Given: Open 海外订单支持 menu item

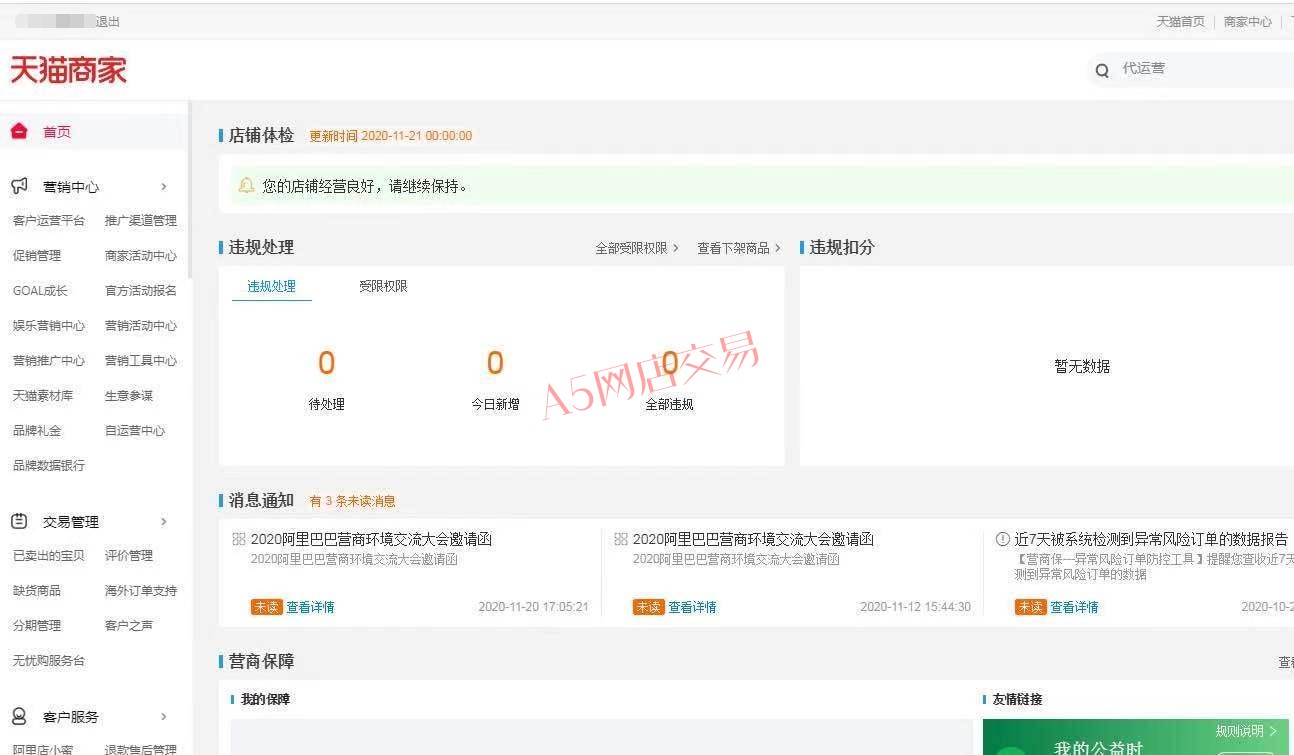Looking at the screenshot, I should [x=141, y=590].
